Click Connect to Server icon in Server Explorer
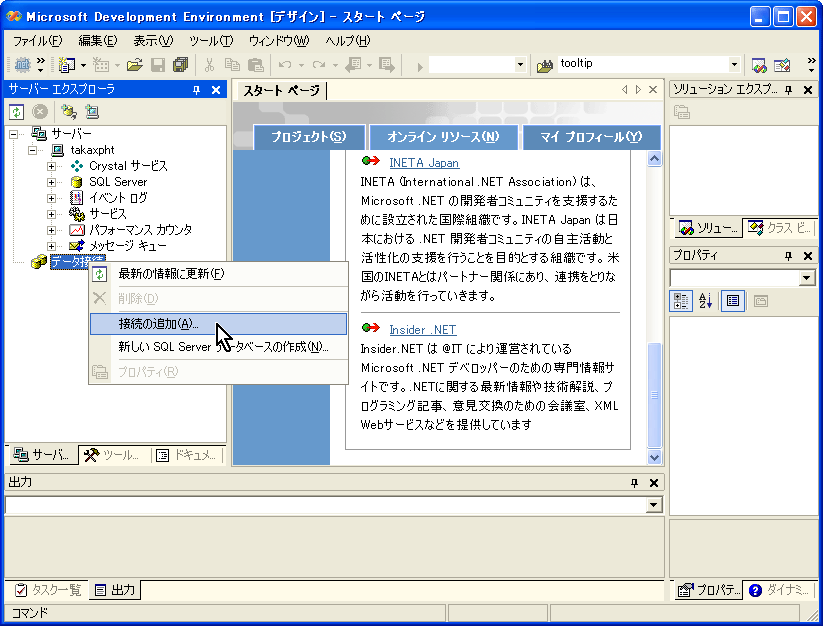The height and width of the screenshot is (626, 823). coord(92,112)
